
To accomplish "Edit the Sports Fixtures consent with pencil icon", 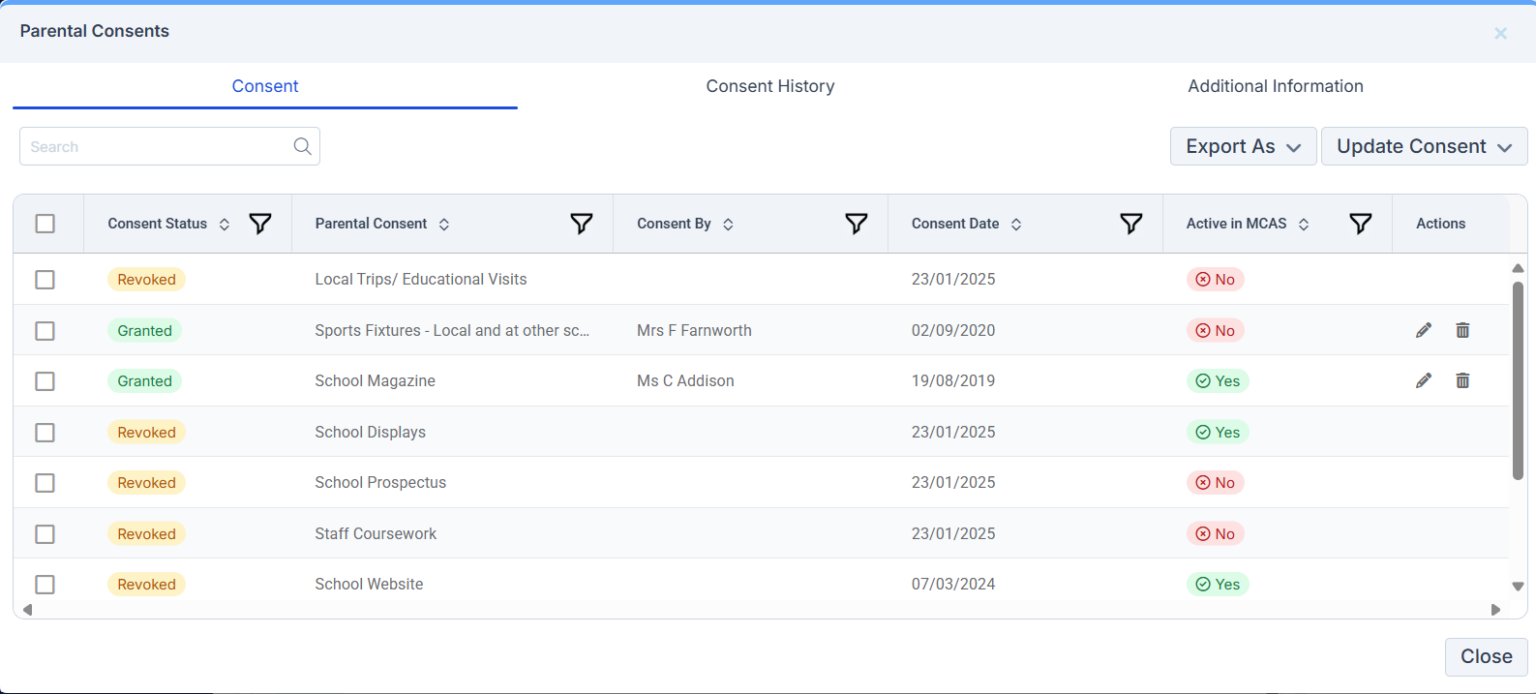I will (1424, 330).
